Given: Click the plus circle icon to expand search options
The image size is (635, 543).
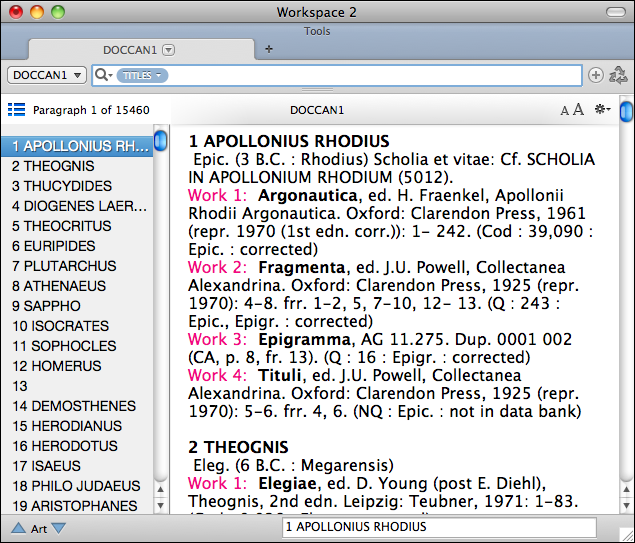Looking at the screenshot, I should tap(596, 75).
